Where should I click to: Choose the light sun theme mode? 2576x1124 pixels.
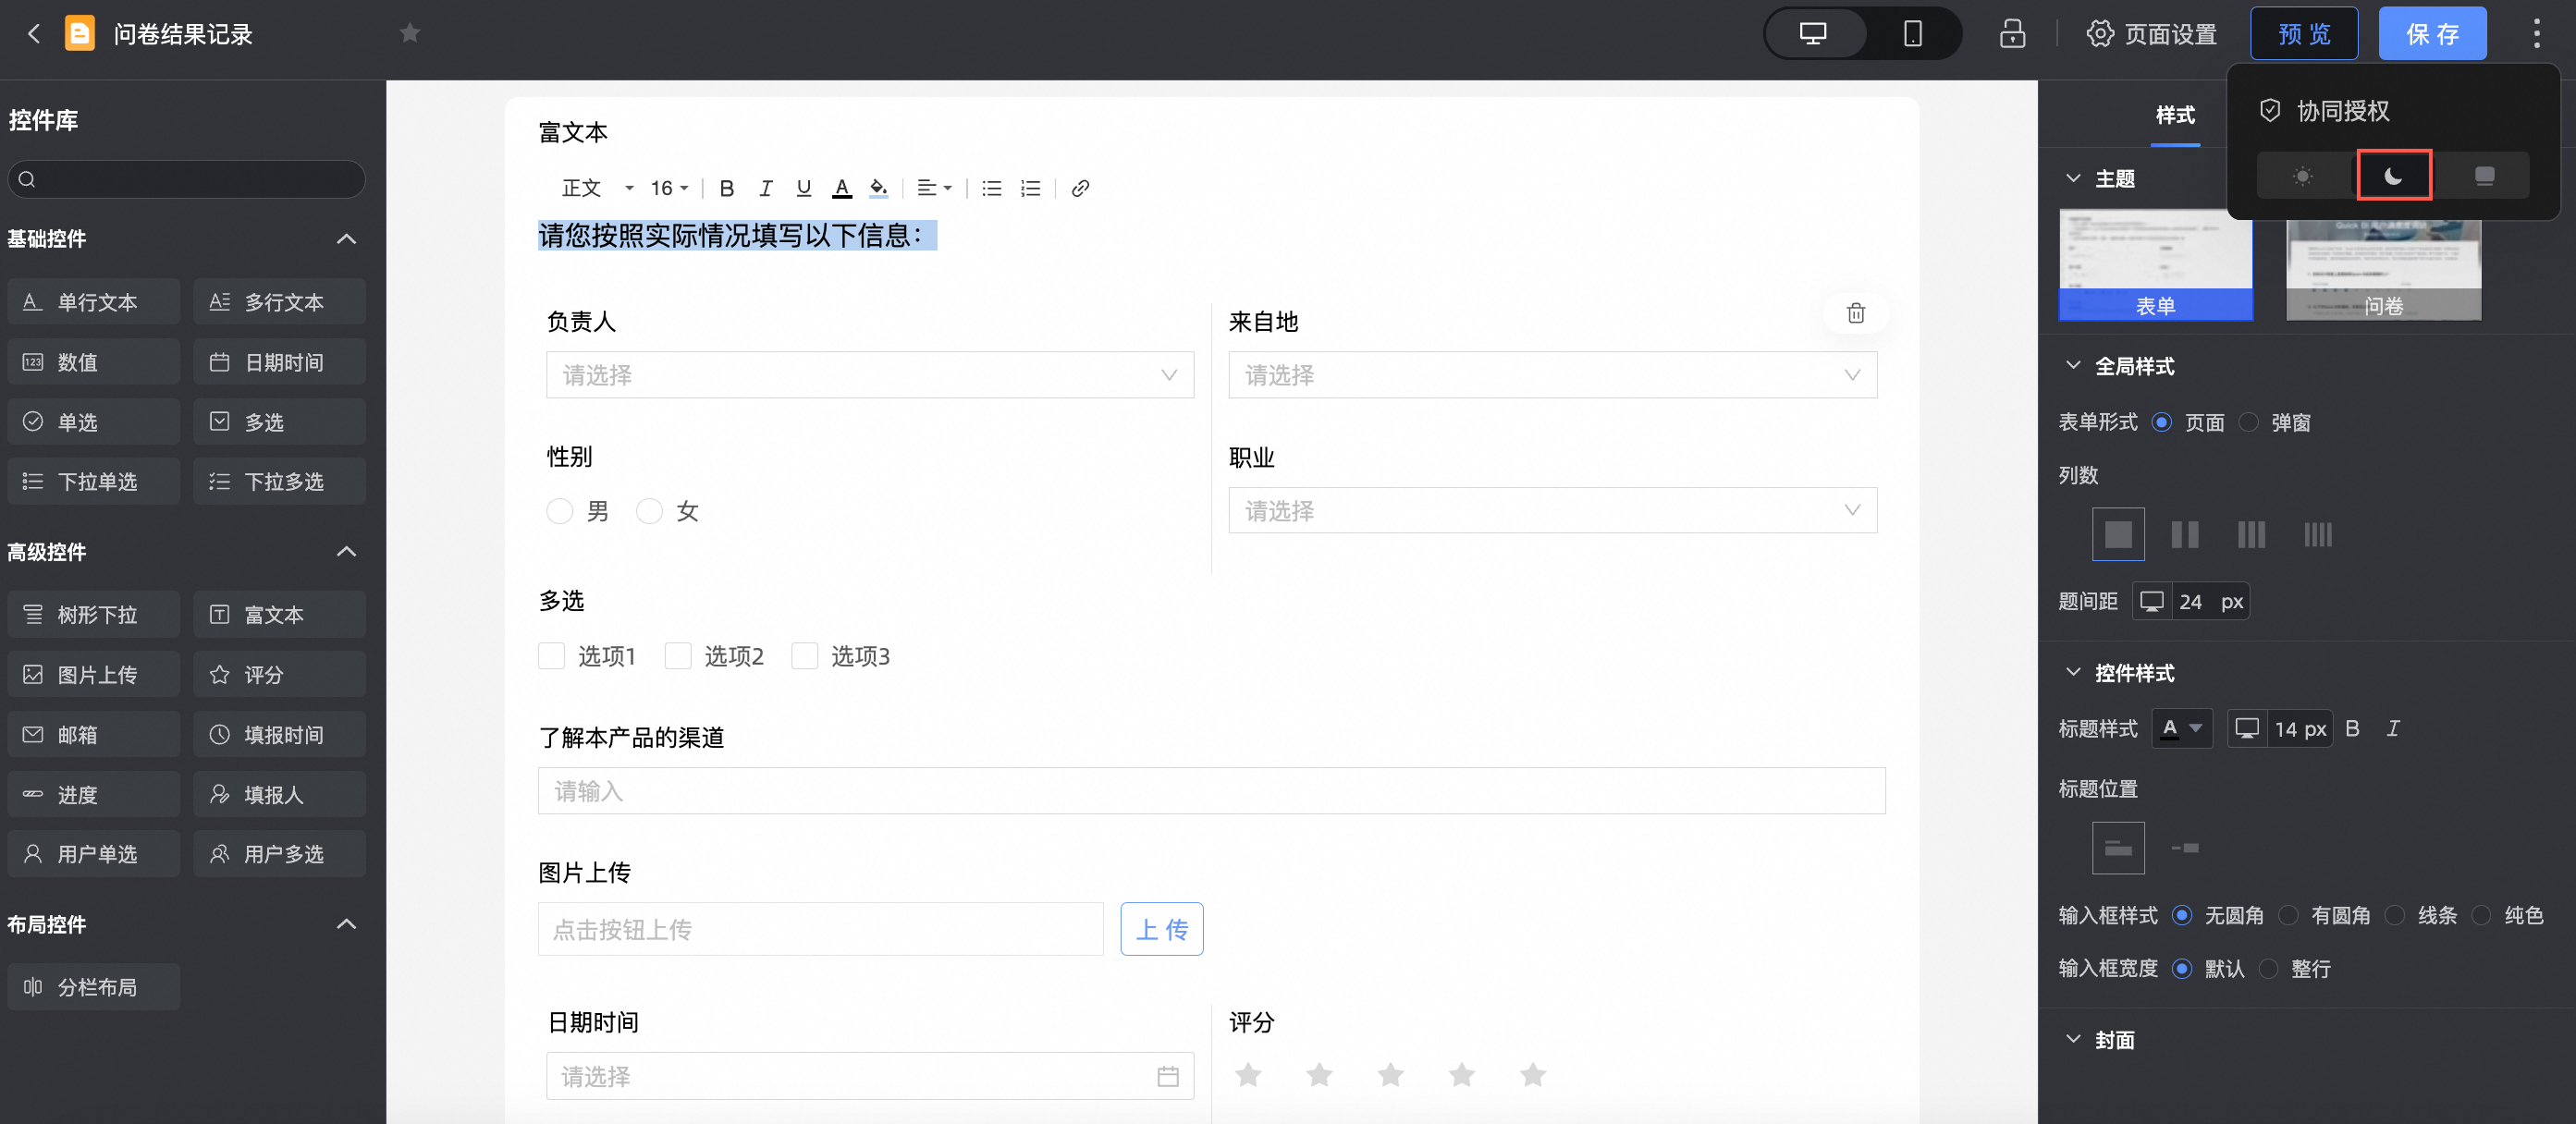tap(2302, 176)
